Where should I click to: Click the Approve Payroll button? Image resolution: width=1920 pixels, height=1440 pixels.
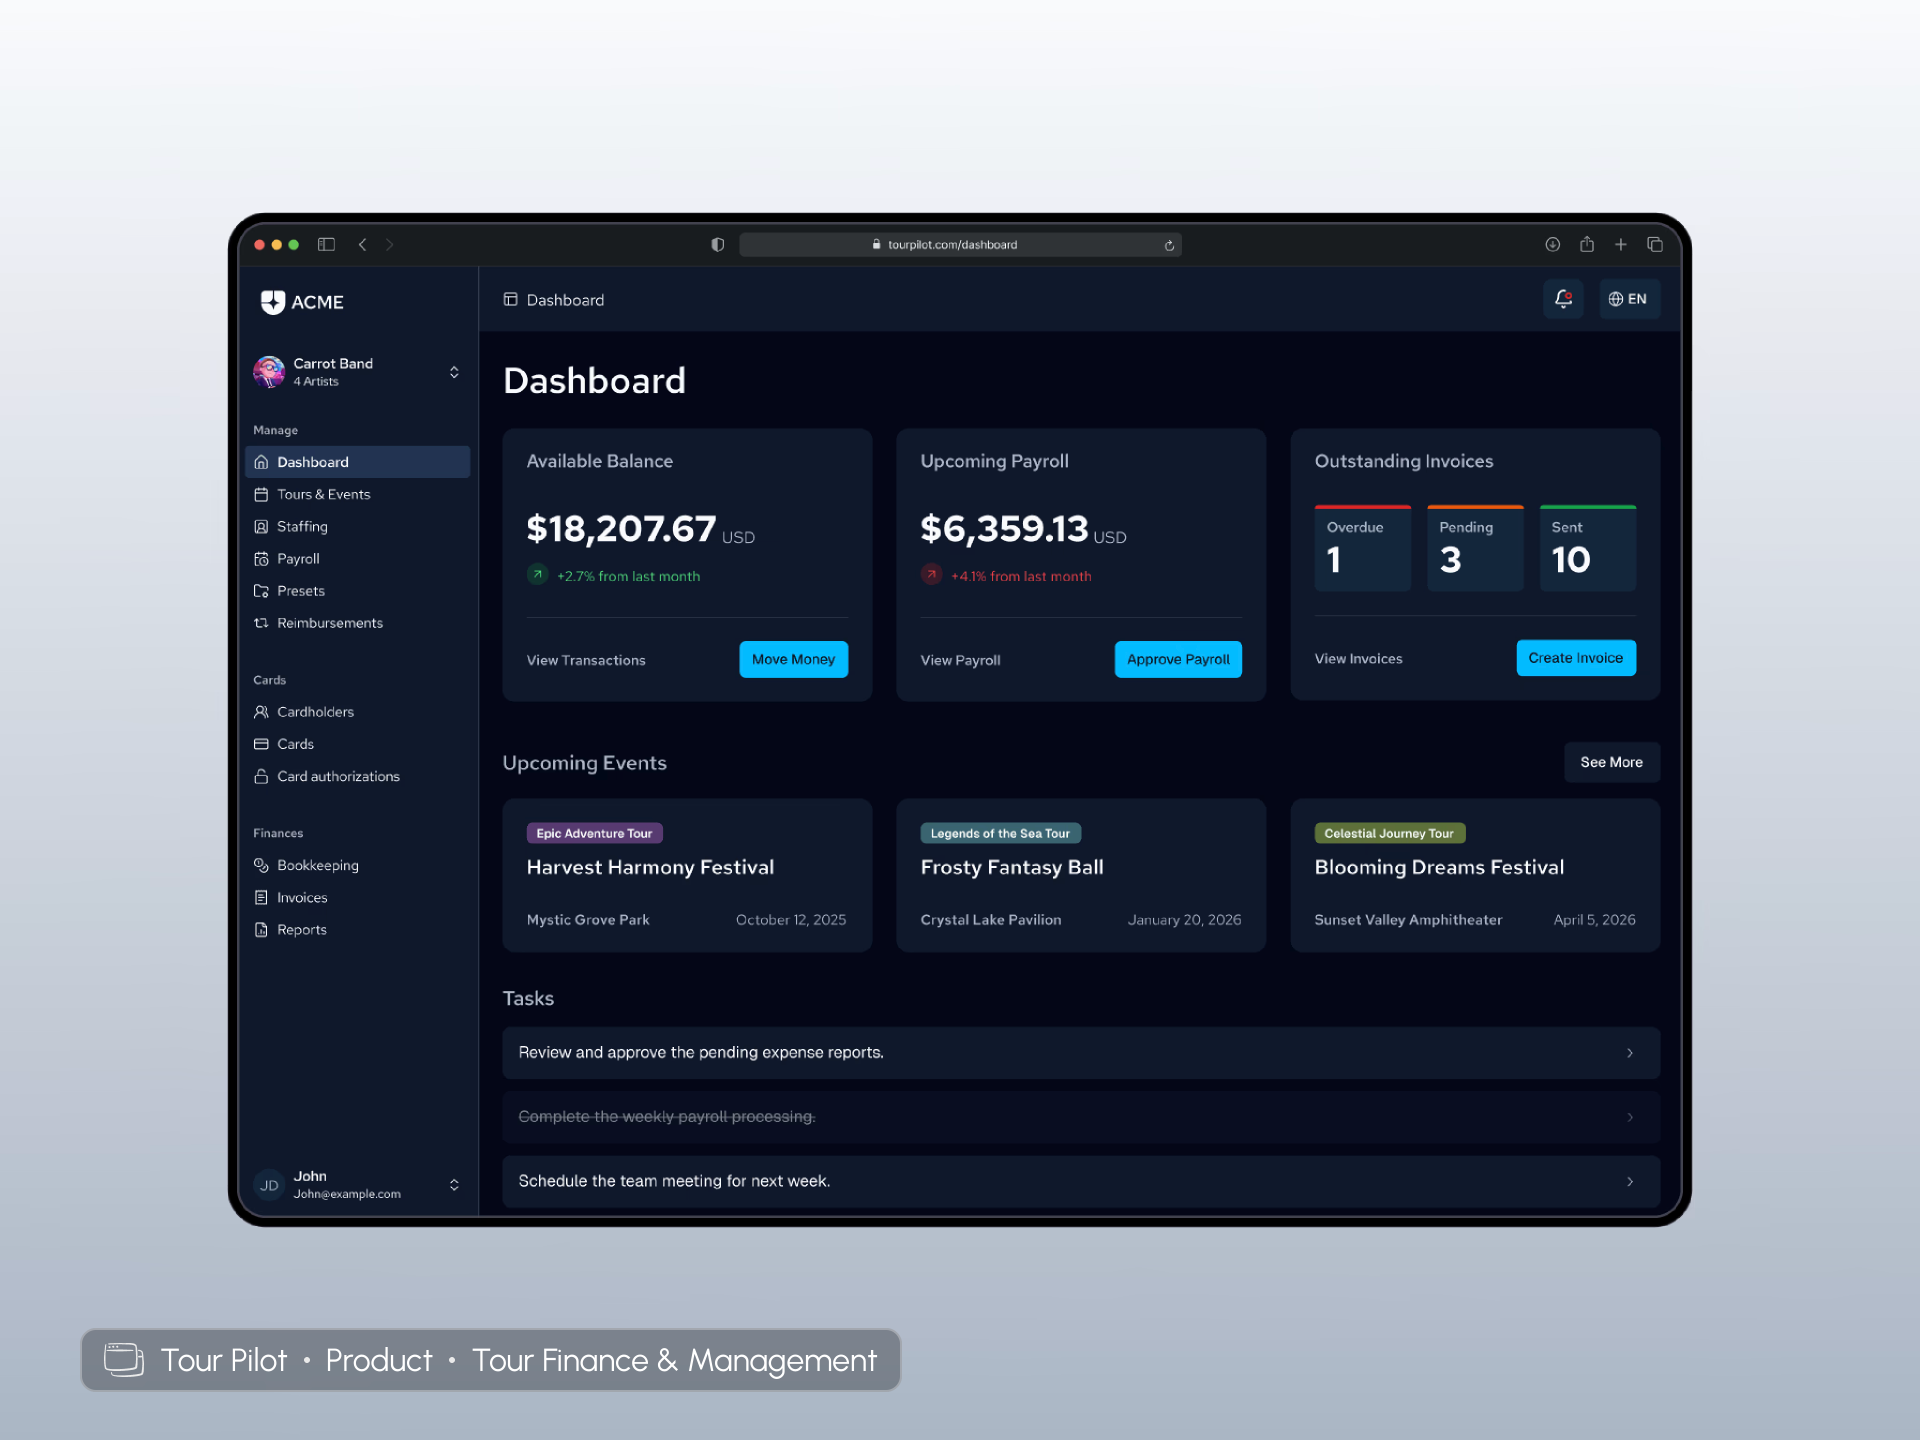click(x=1177, y=659)
